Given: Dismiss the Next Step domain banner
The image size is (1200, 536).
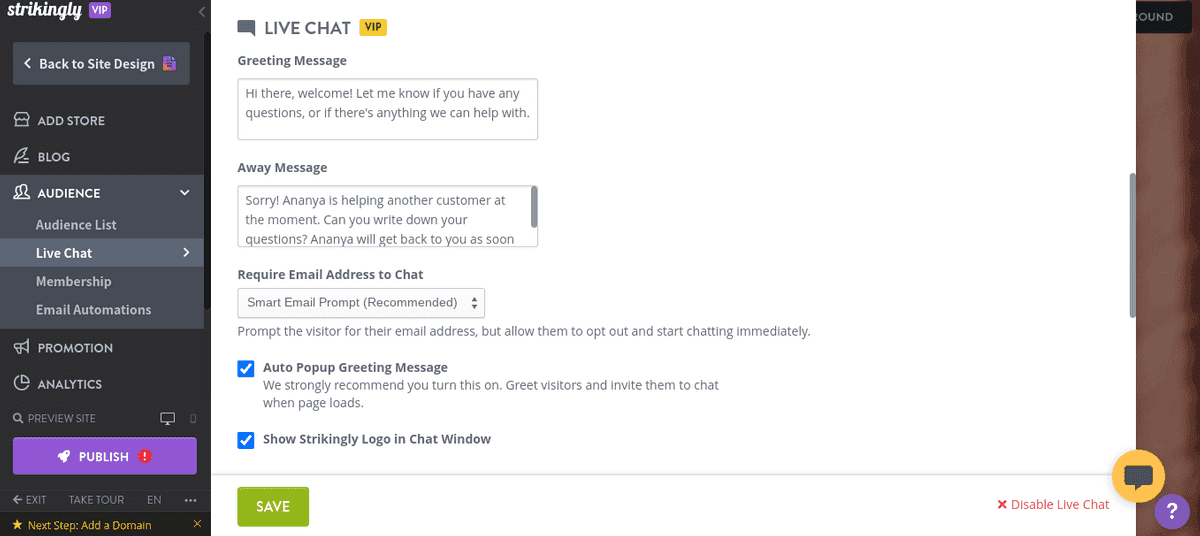Looking at the screenshot, I should (x=197, y=524).
